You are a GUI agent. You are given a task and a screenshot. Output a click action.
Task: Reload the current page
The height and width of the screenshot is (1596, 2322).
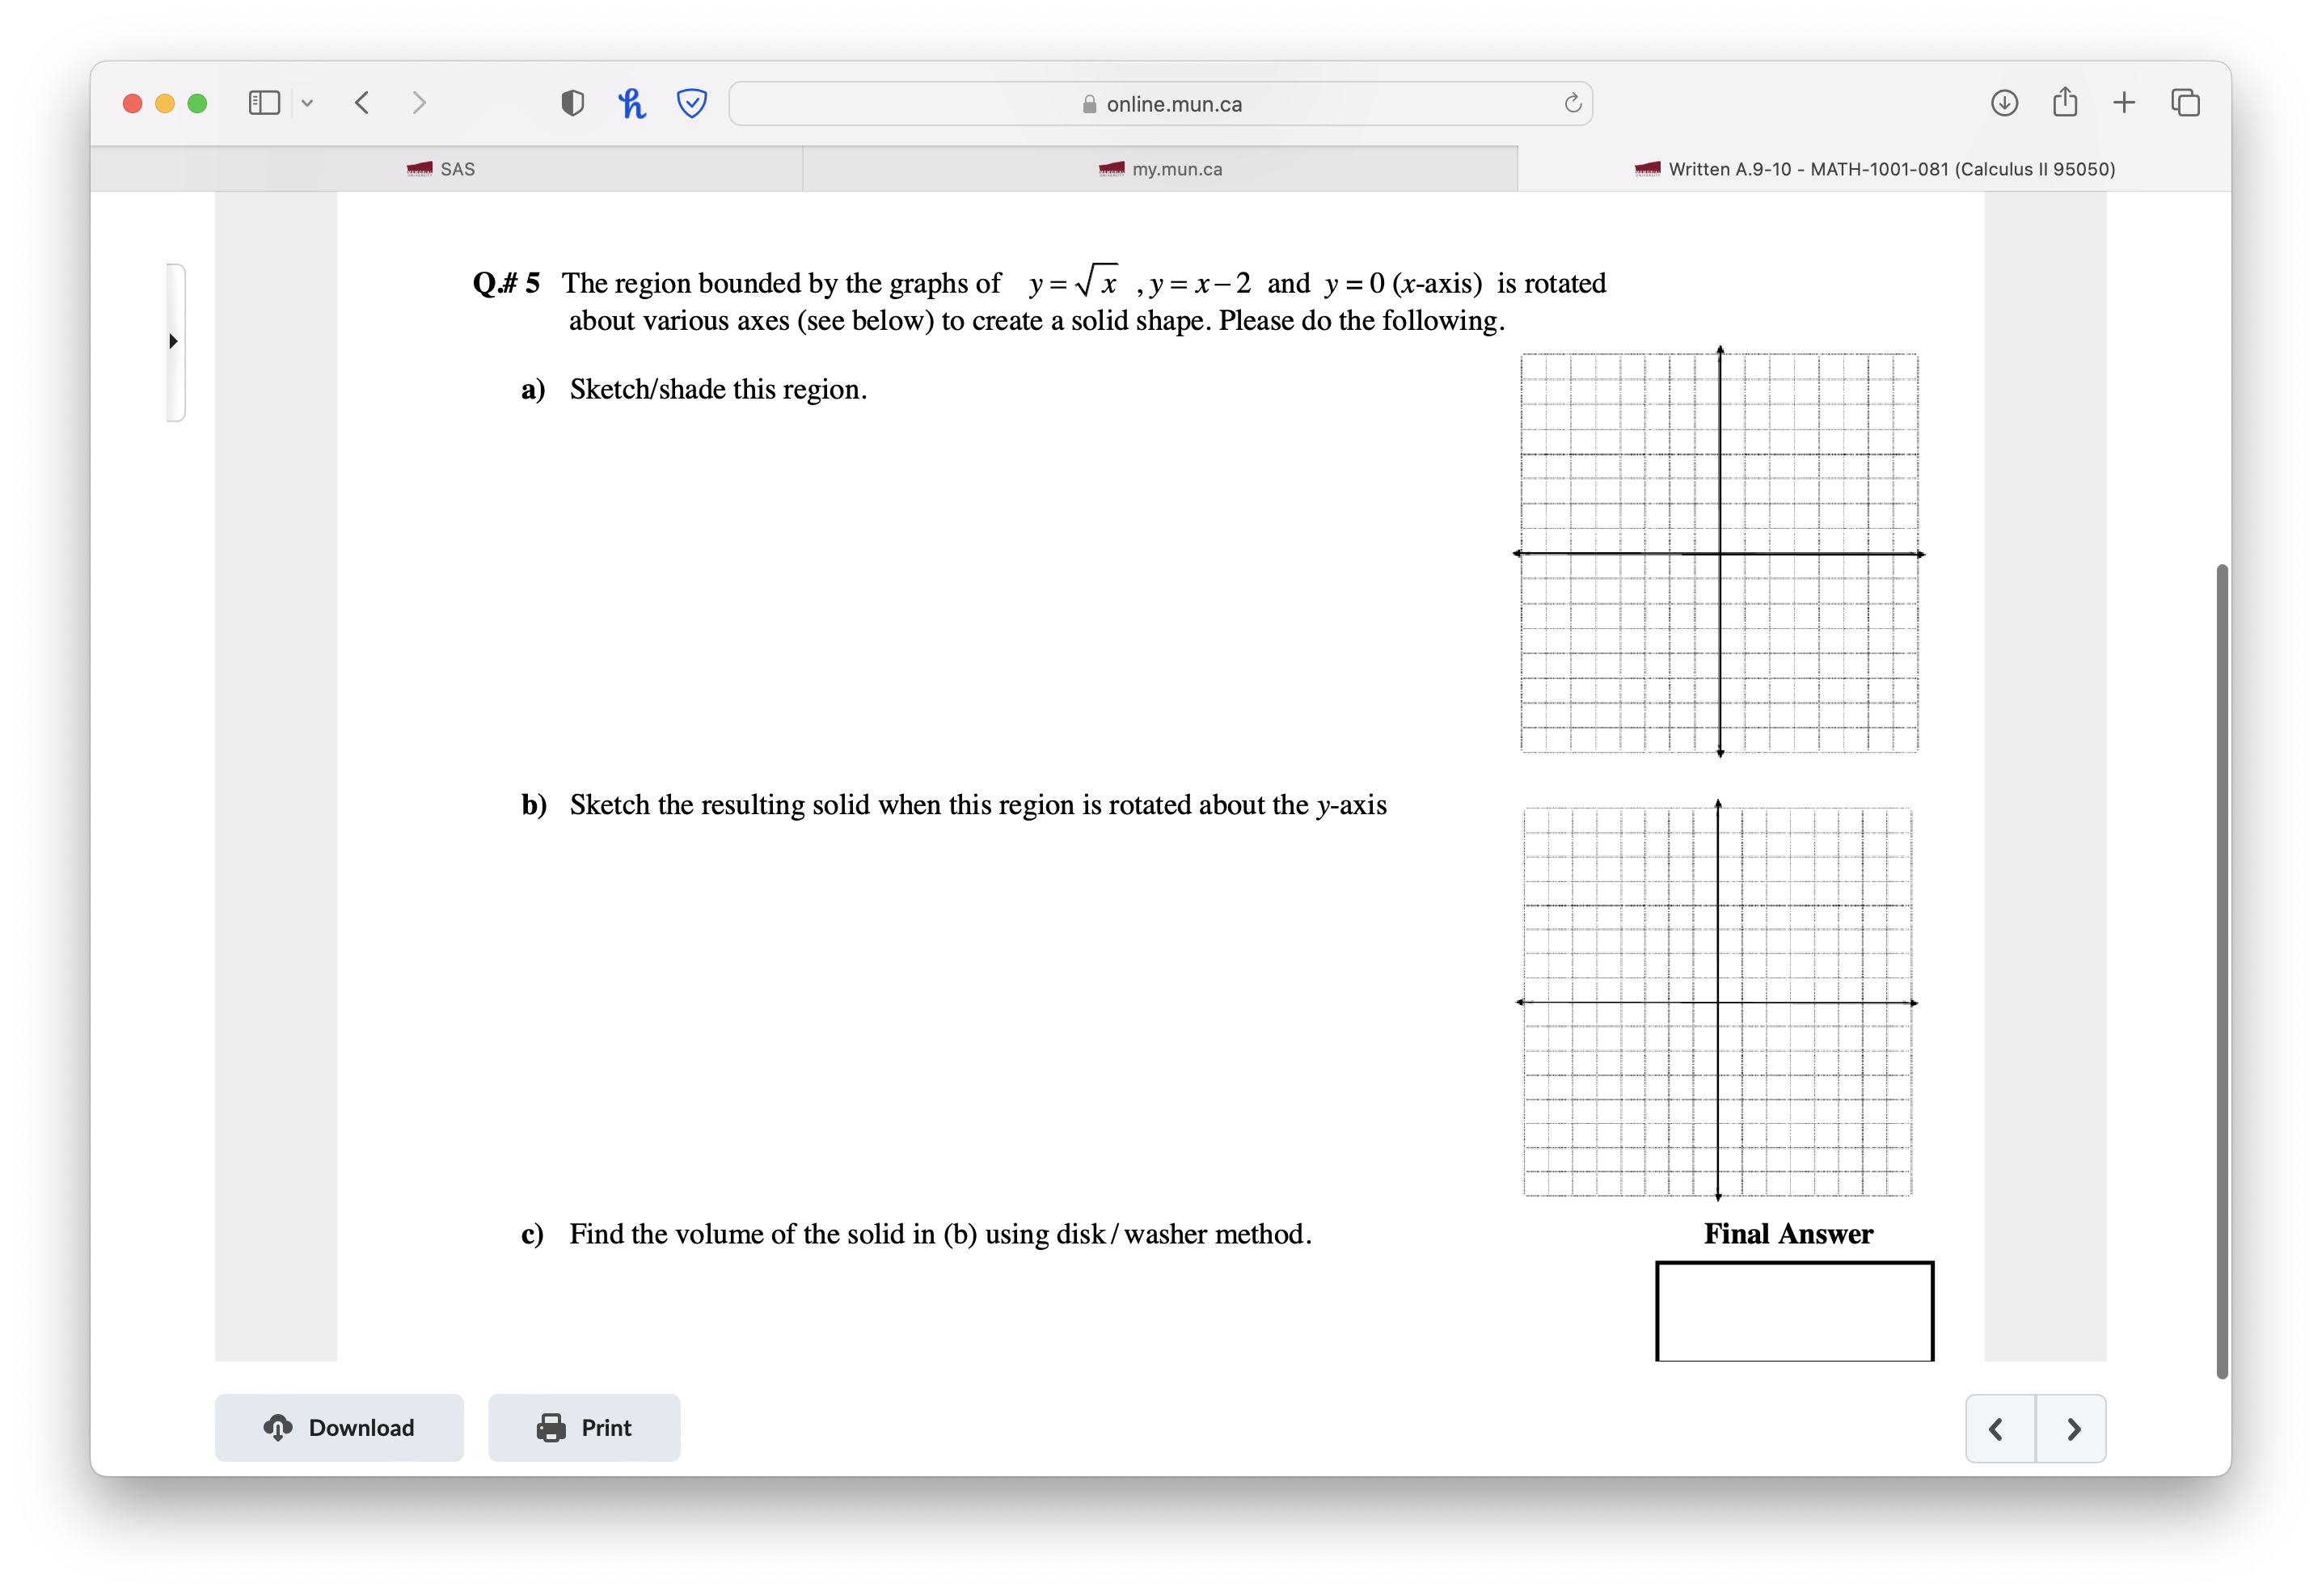coord(1570,103)
